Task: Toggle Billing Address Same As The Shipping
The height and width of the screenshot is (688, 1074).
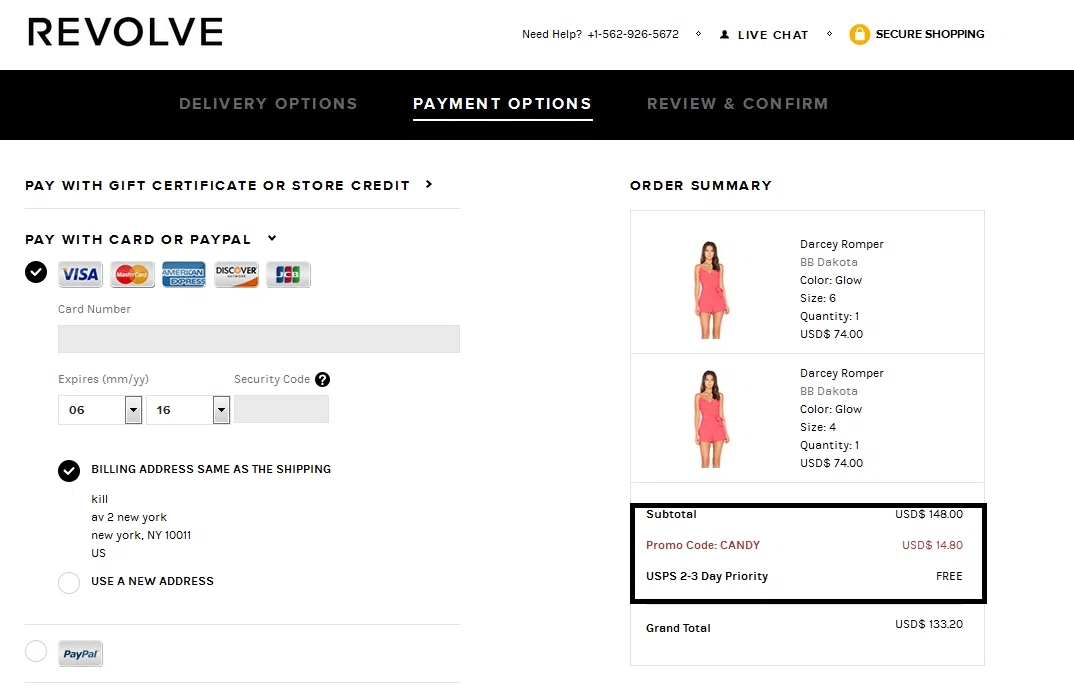Action: coord(69,471)
